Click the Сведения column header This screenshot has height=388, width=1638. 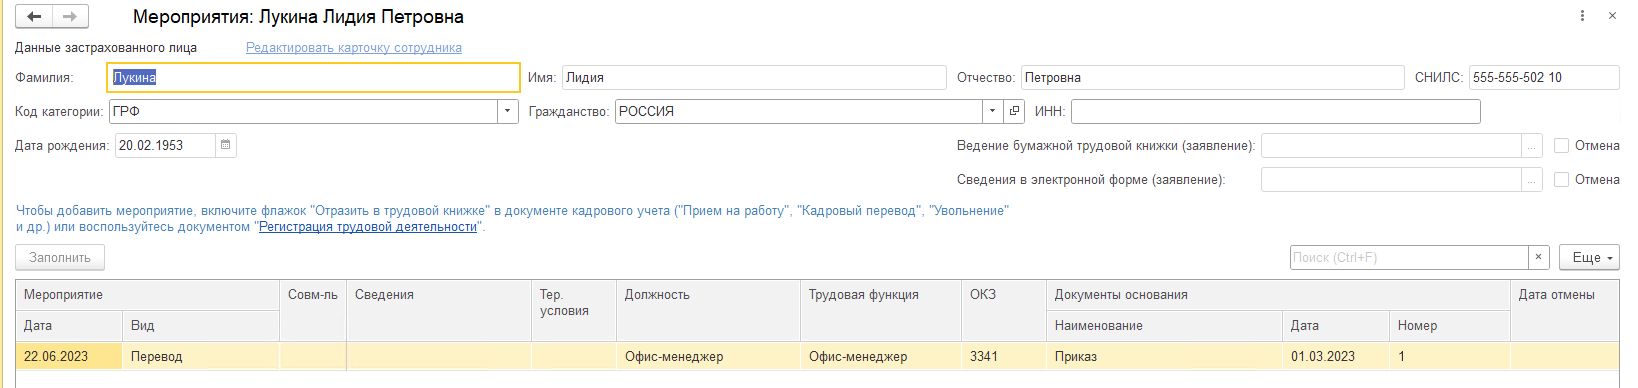pos(439,311)
